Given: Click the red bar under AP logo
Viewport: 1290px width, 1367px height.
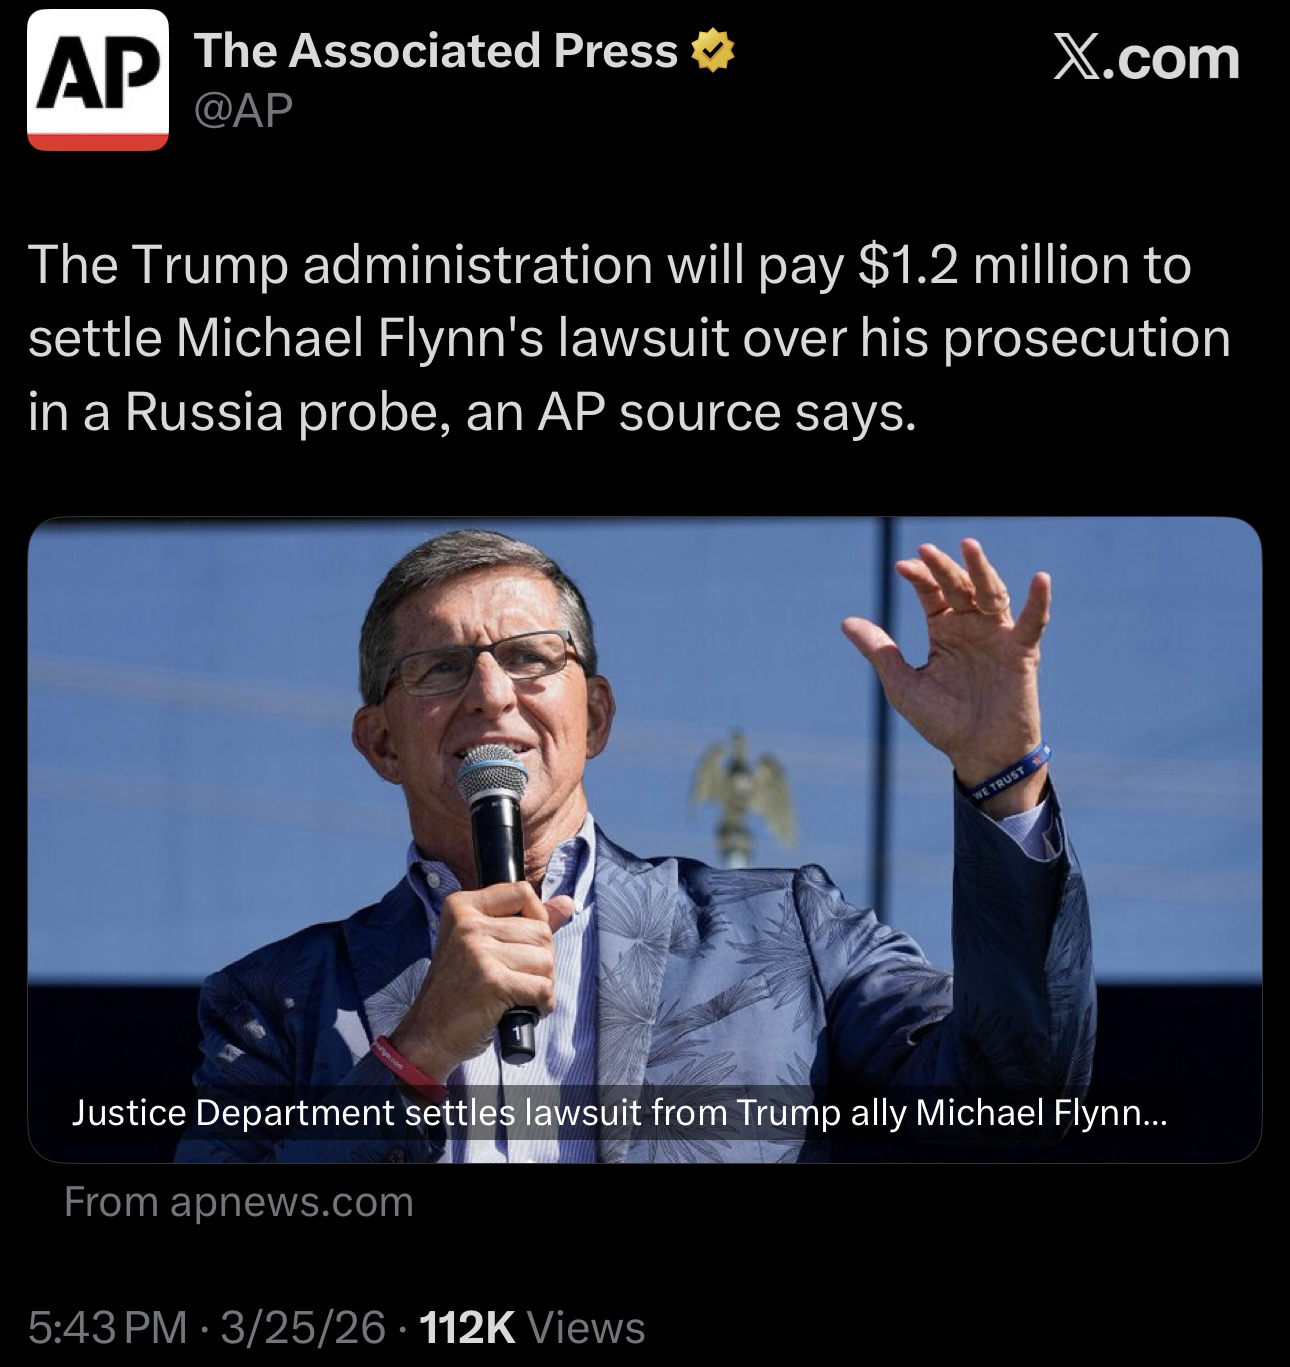Looking at the screenshot, I should coord(98,141).
